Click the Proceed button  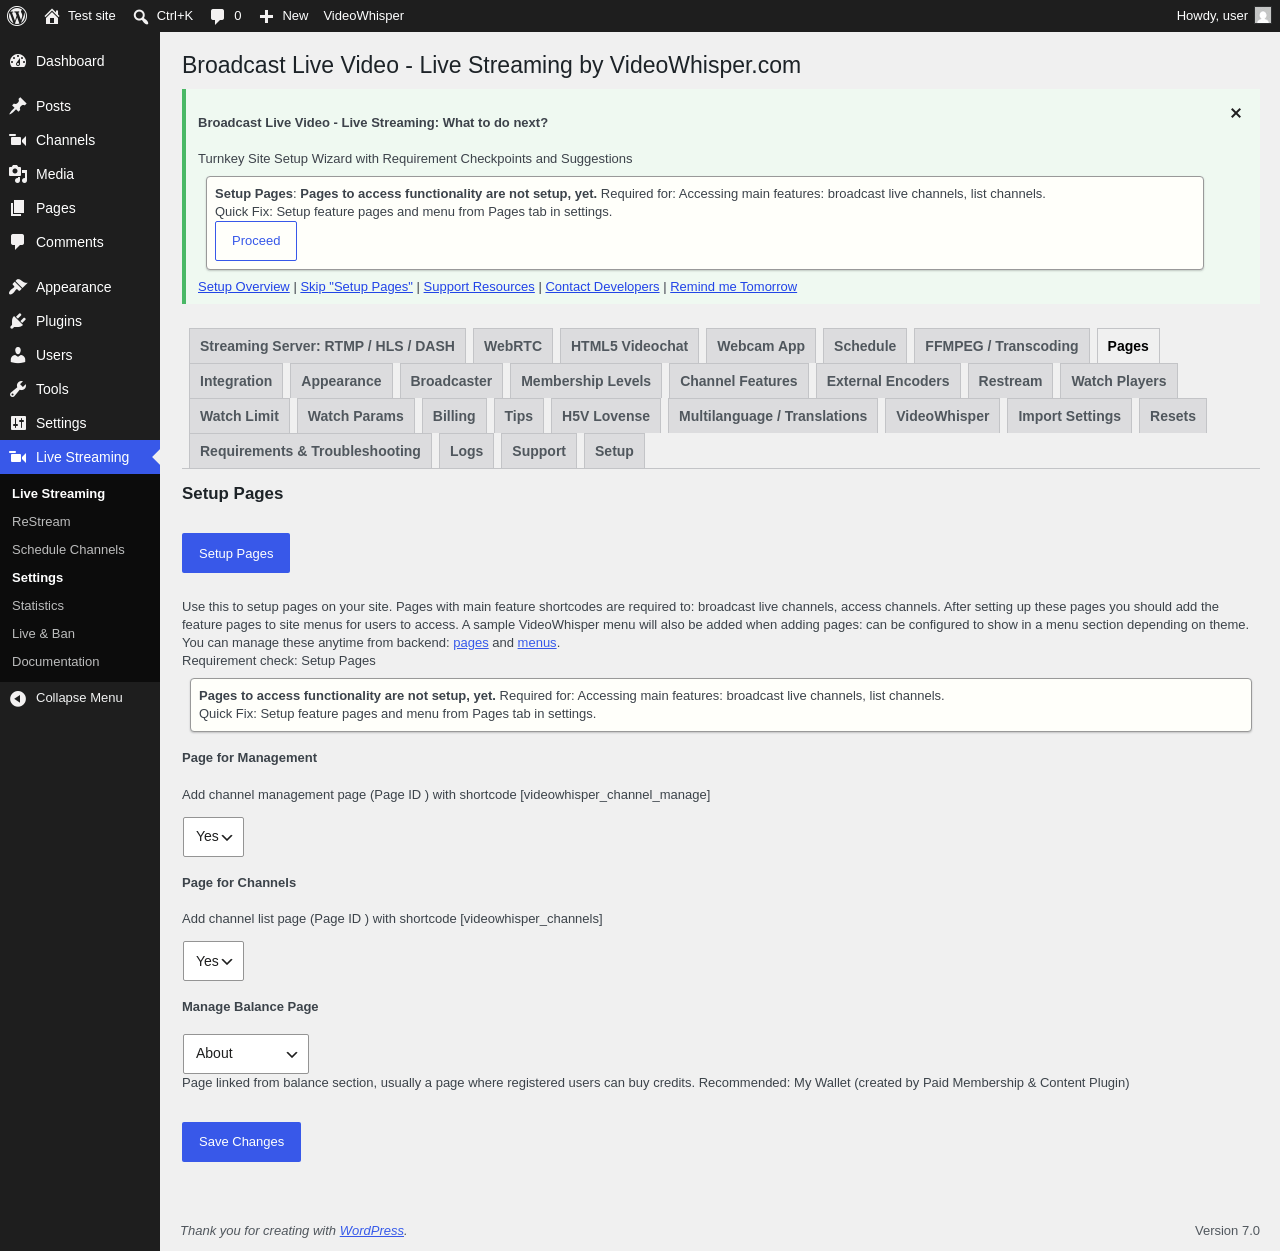[x=256, y=241]
